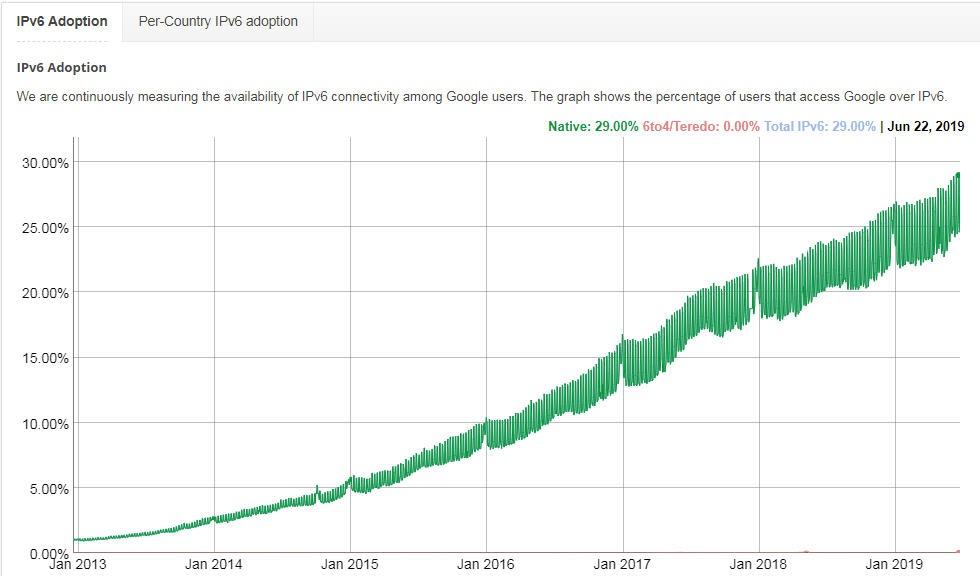Click the green Native: 29.00% legend entry
This screenshot has height=576, width=980.
pos(593,126)
